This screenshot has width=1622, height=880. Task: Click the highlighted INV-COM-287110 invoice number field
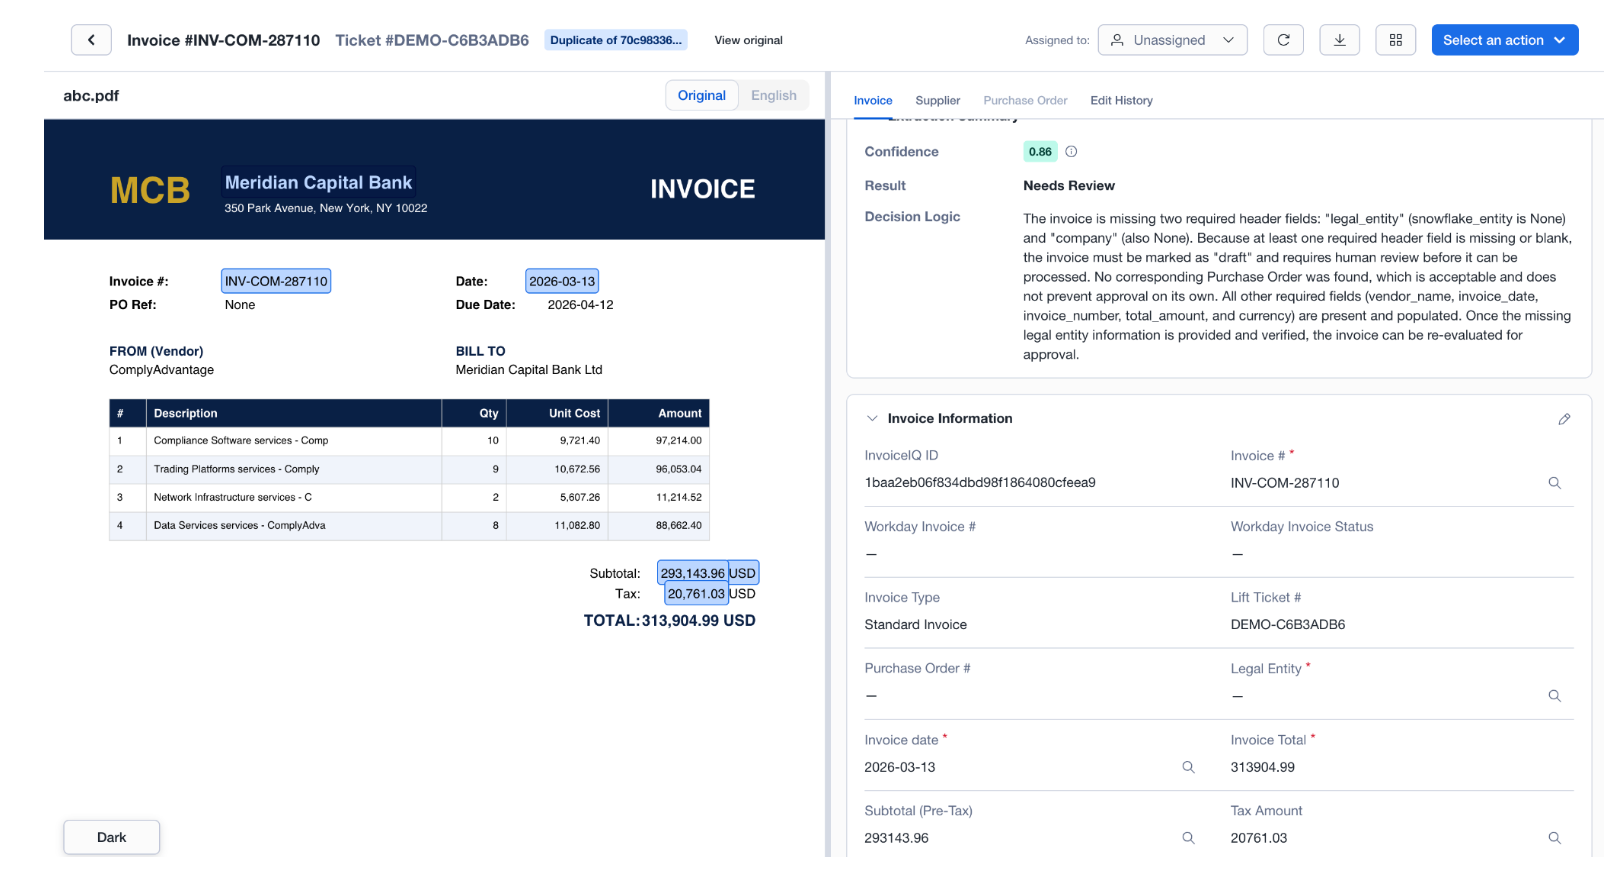point(276,282)
